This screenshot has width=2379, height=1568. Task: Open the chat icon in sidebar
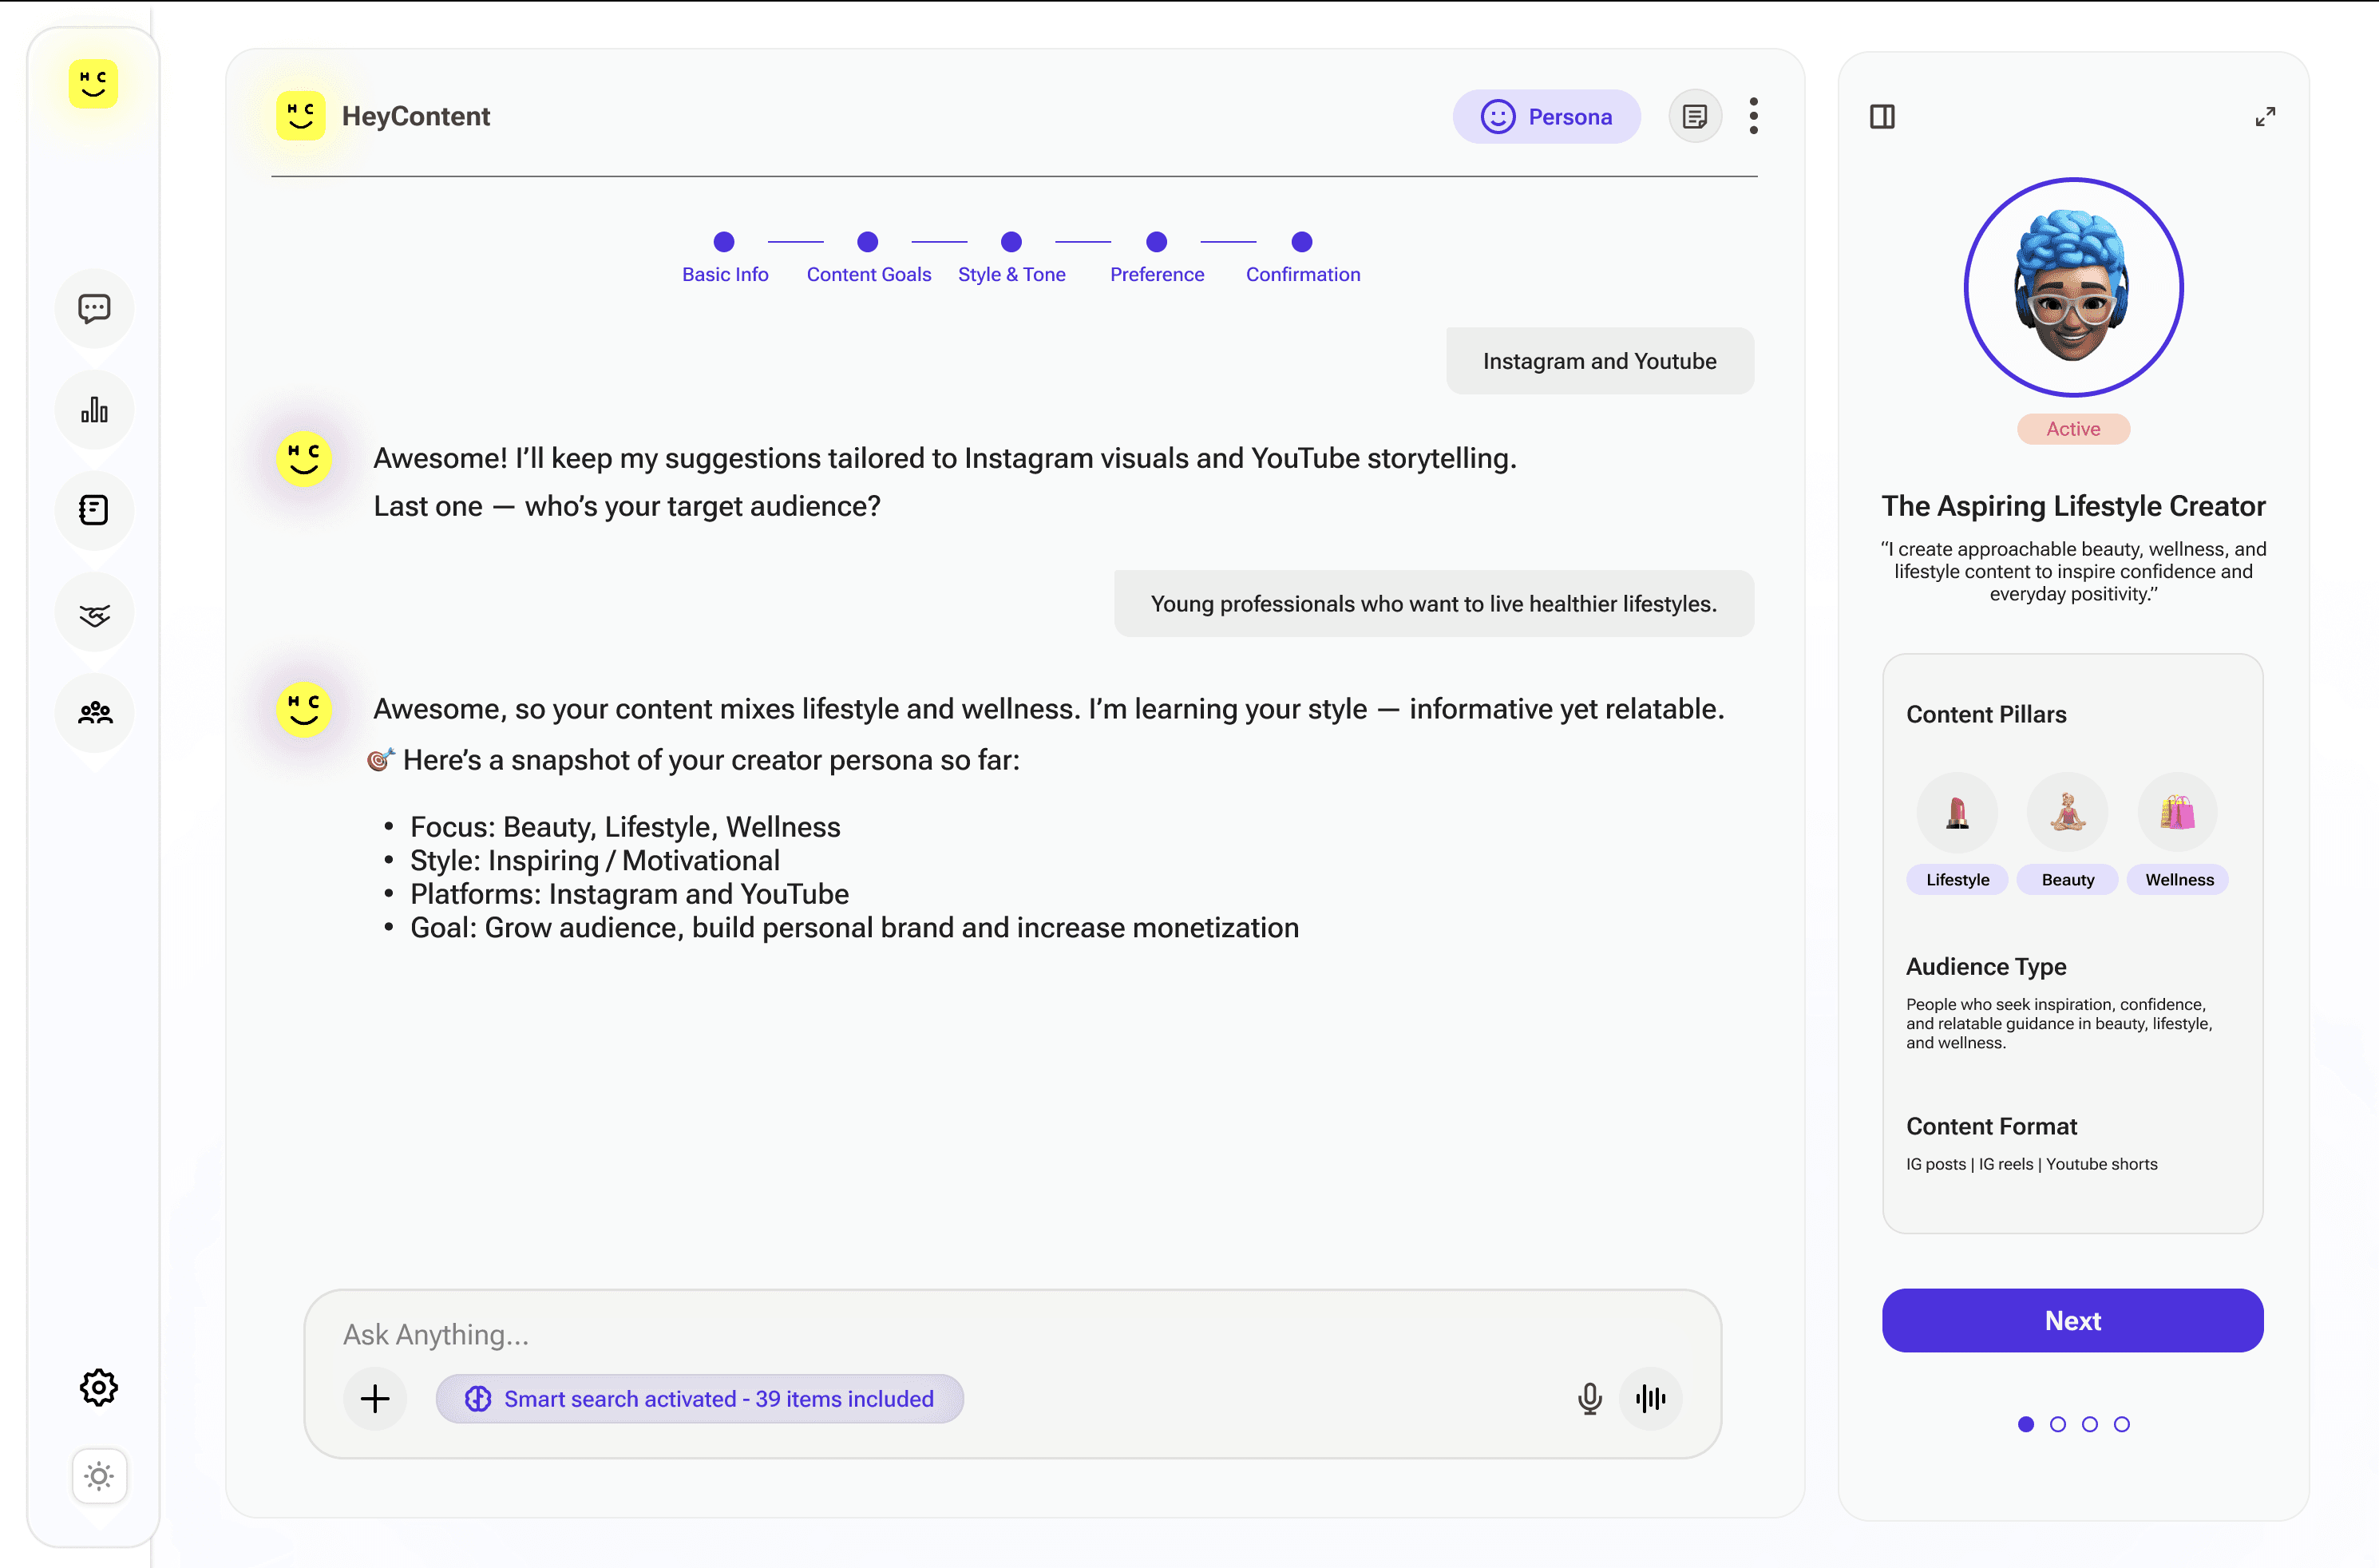click(94, 308)
